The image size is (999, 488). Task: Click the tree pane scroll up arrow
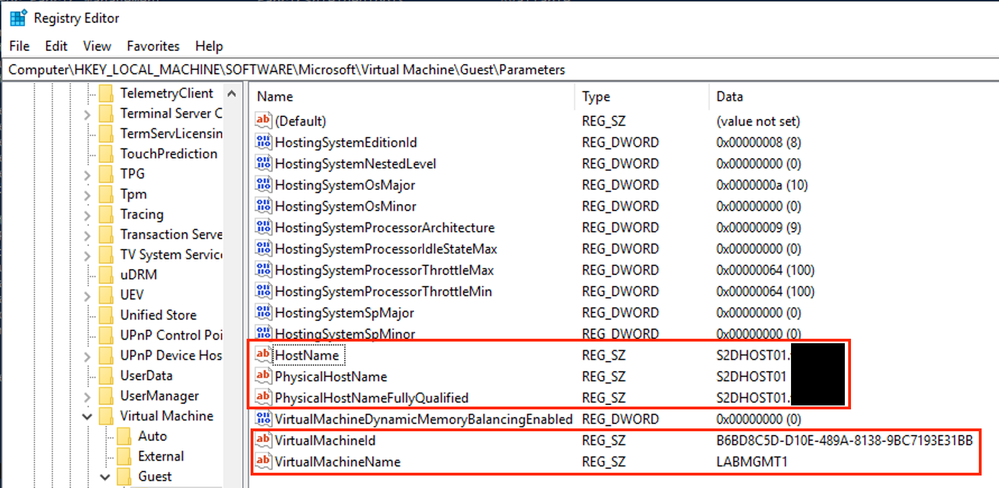coord(231,94)
